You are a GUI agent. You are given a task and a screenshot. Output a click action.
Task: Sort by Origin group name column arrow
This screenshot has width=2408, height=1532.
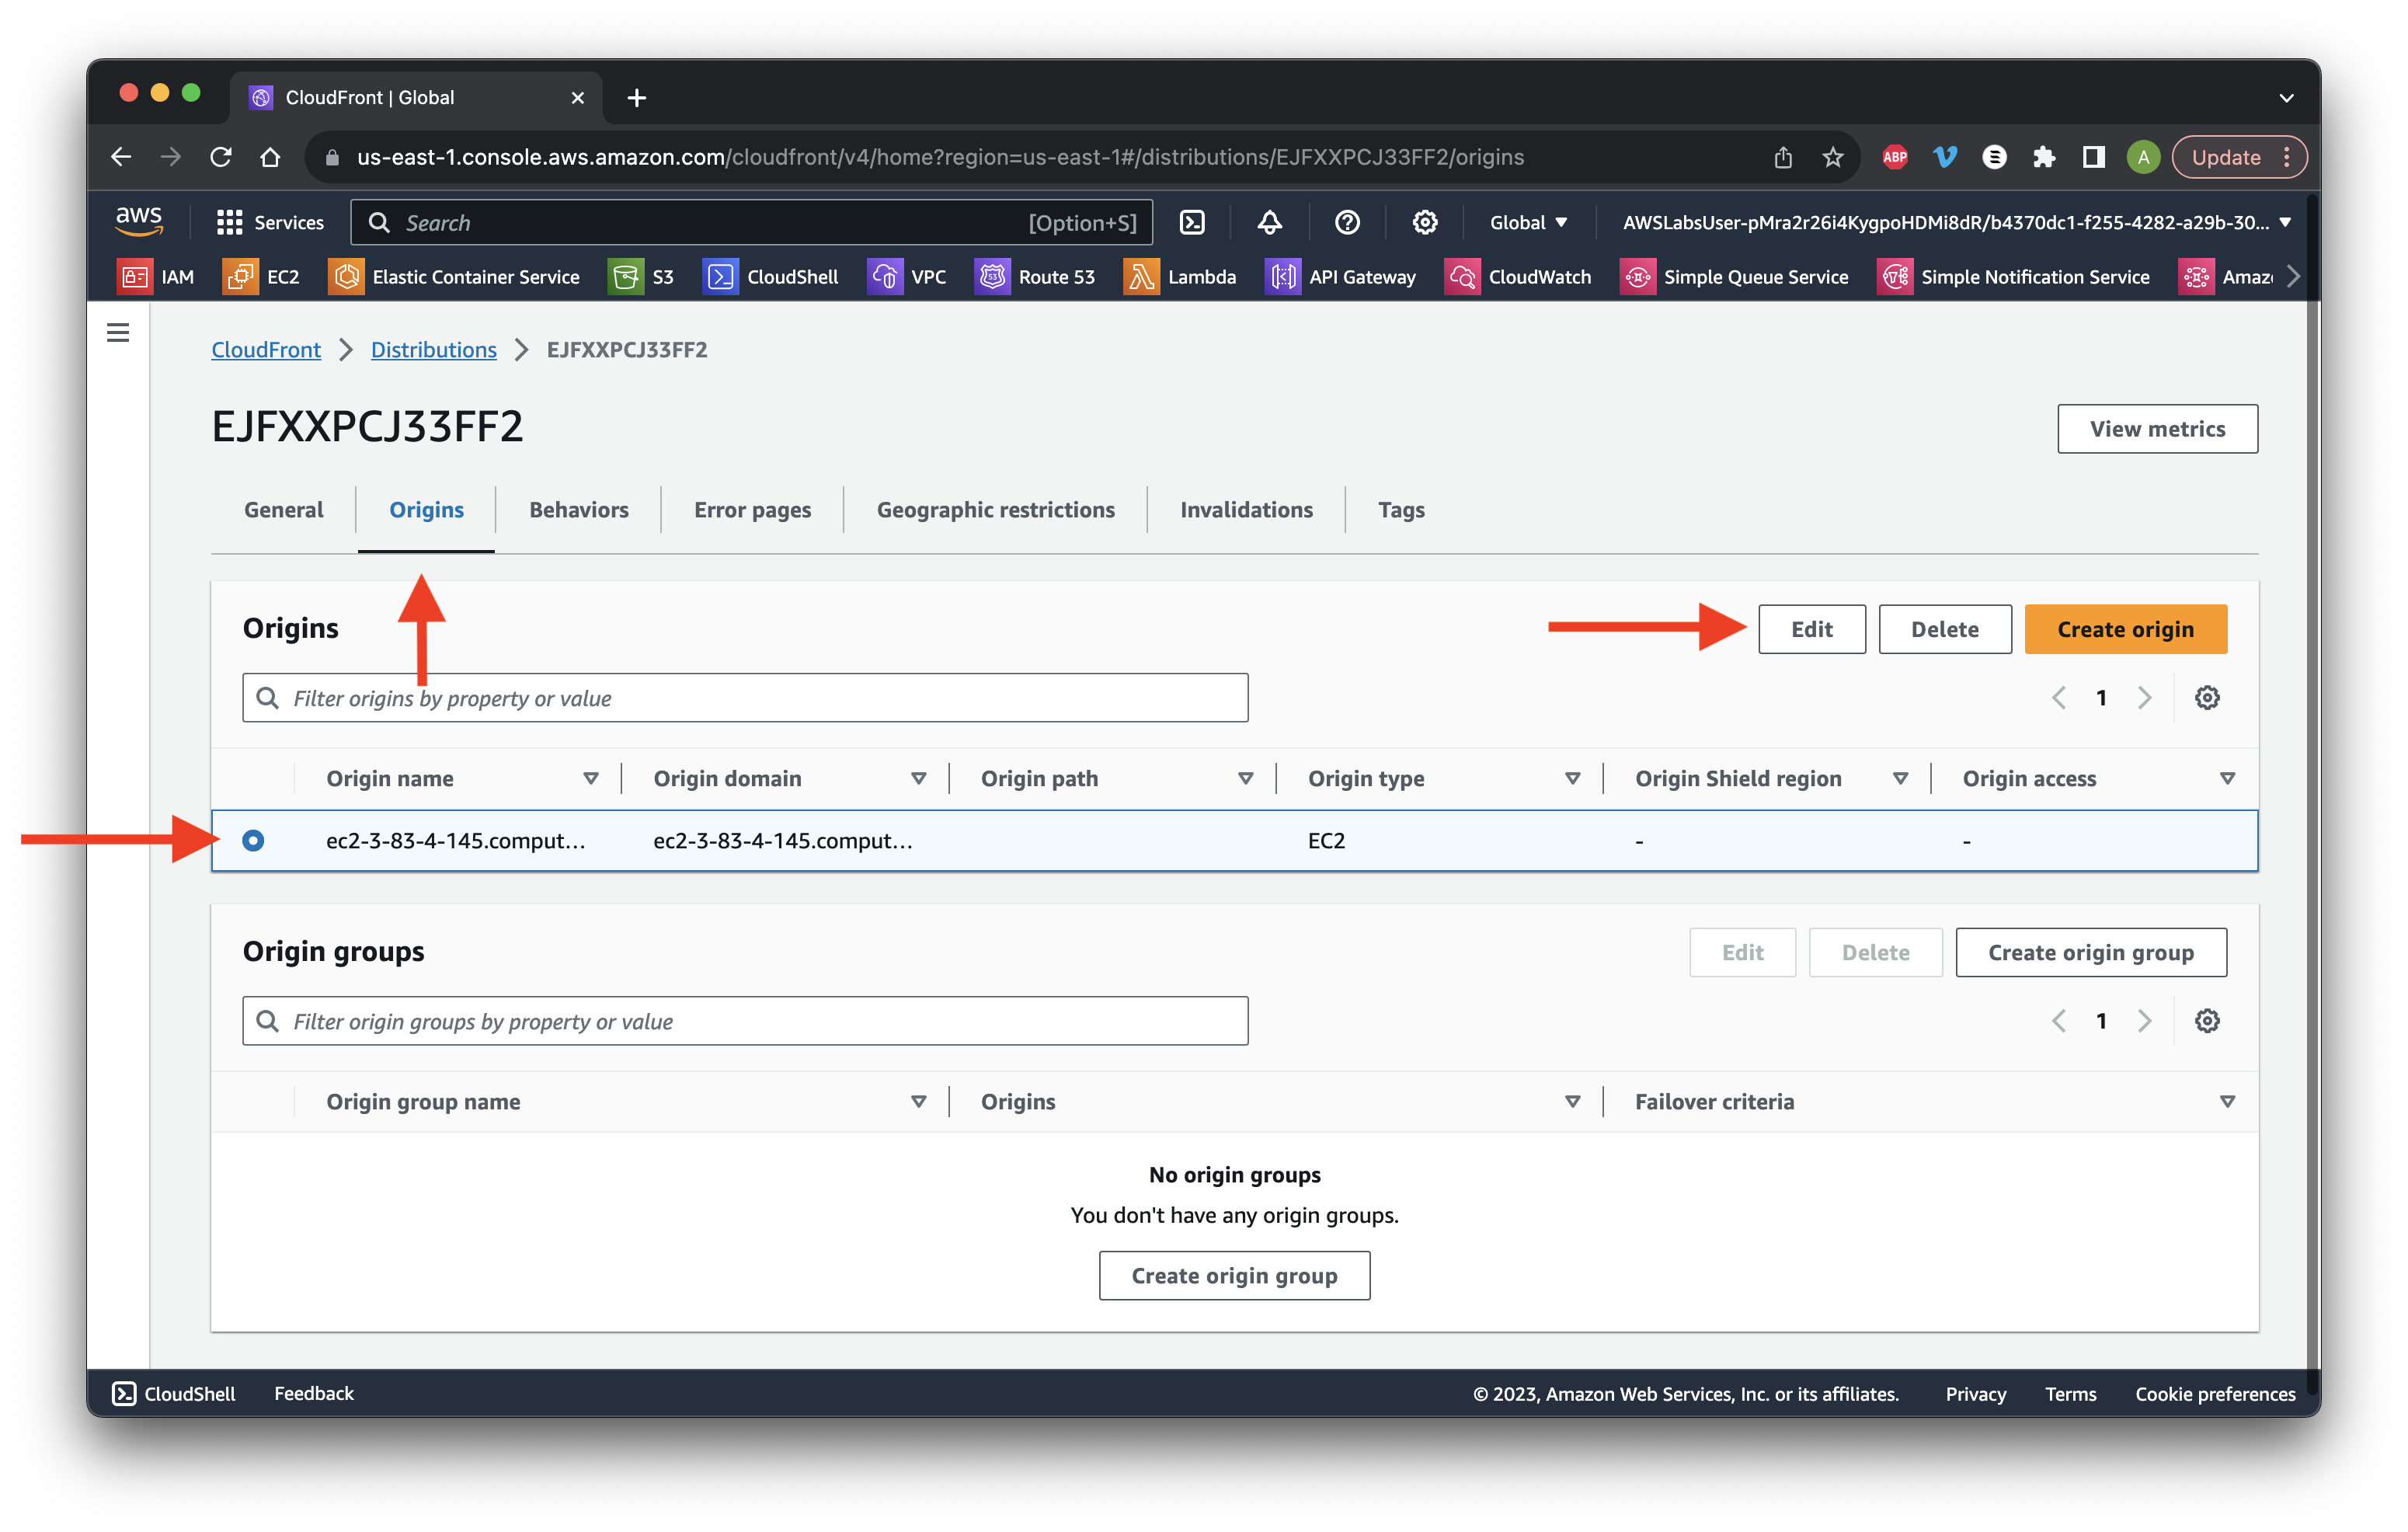pos(918,1101)
